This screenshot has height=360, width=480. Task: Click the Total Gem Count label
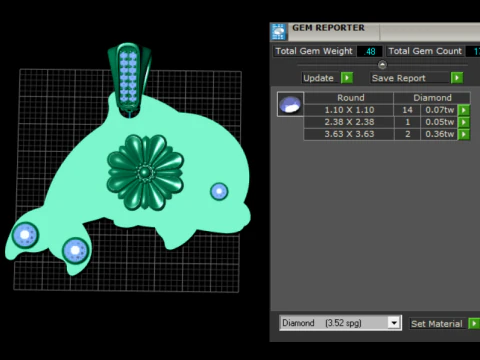coord(425,51)
